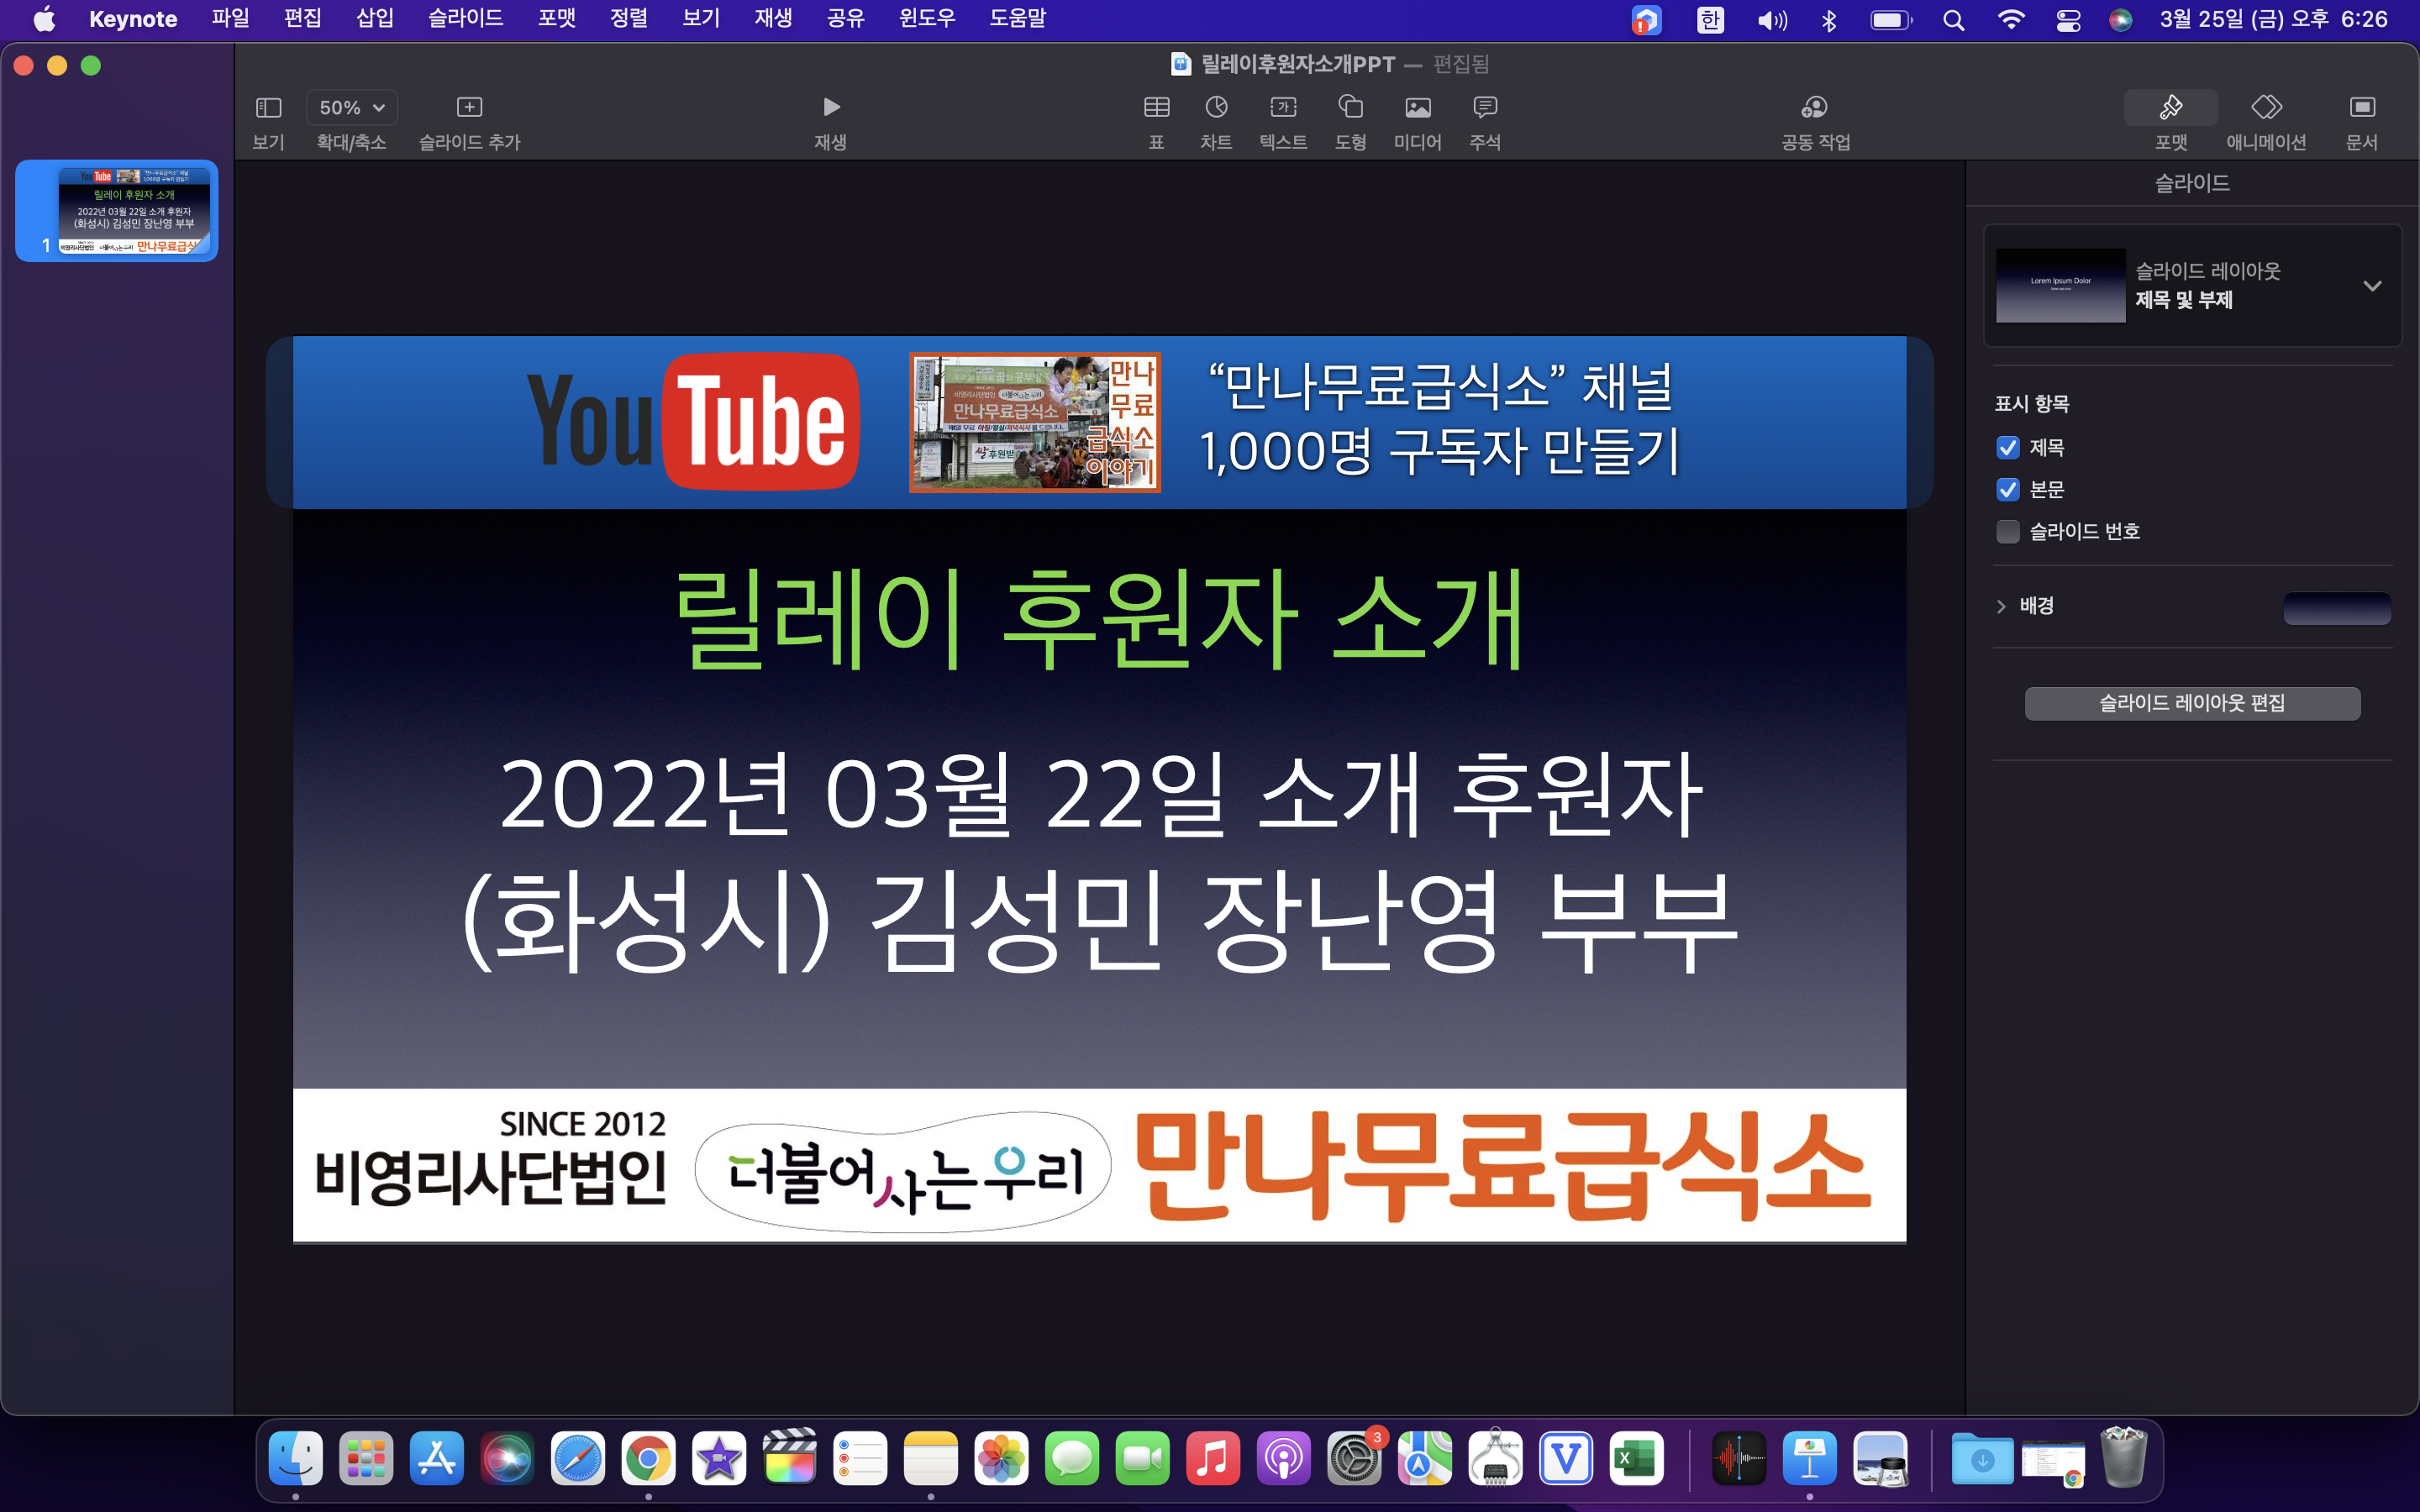Open the 포맷 menu in menu bar
Viewport: 2420px width, 1512px height.
tap(556, 19)
